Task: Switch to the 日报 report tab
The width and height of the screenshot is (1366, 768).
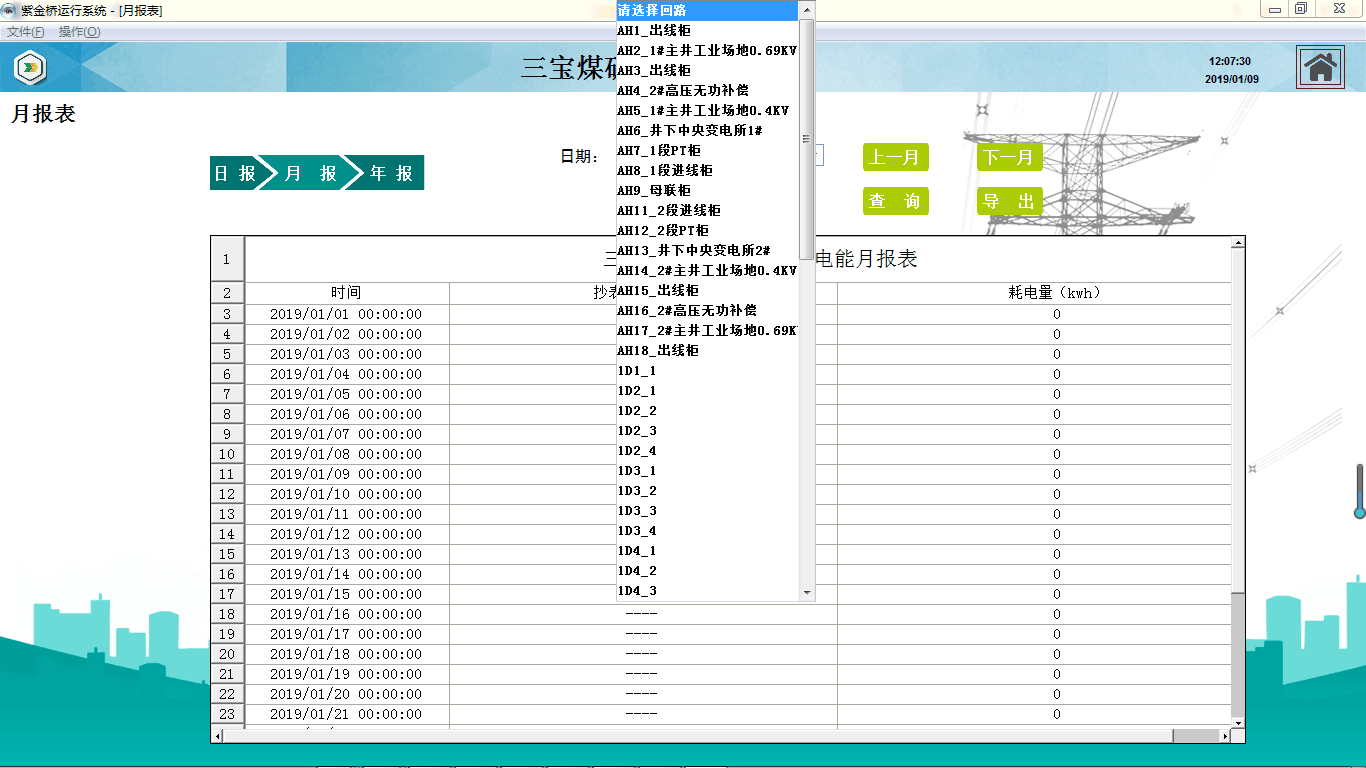Action: coord(234,173)
